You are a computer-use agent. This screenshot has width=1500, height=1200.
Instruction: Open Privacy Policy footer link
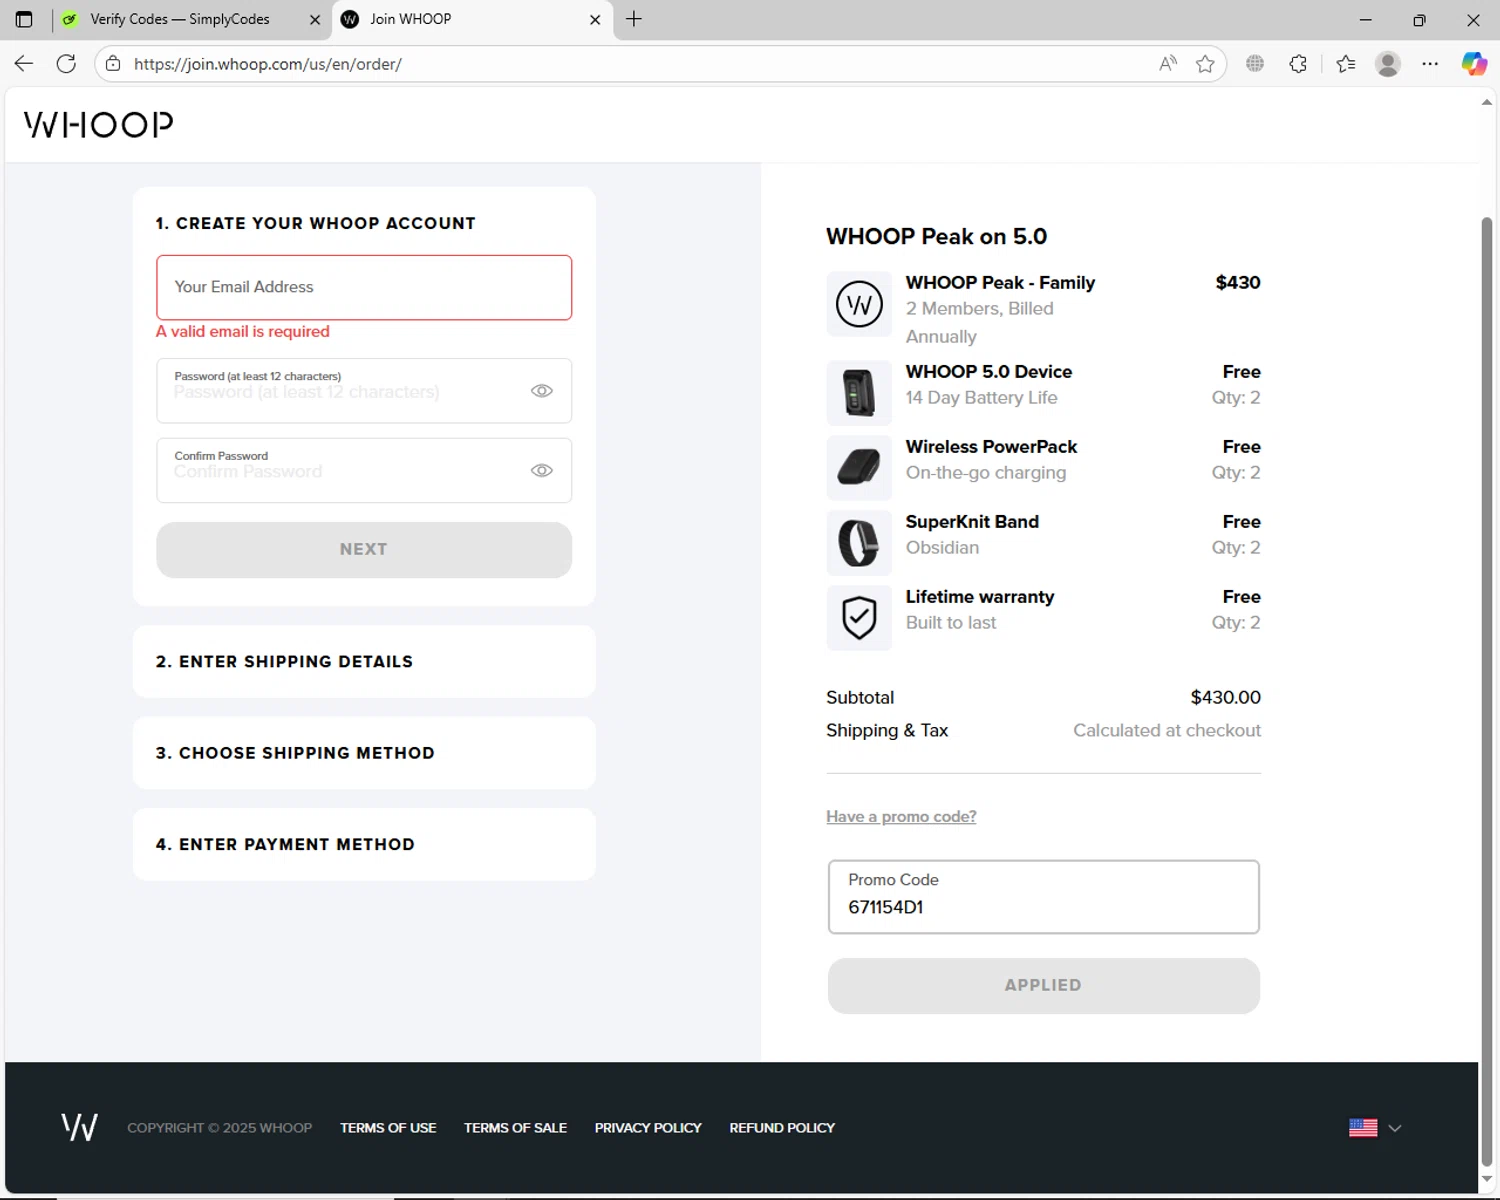pos(648,1128)
